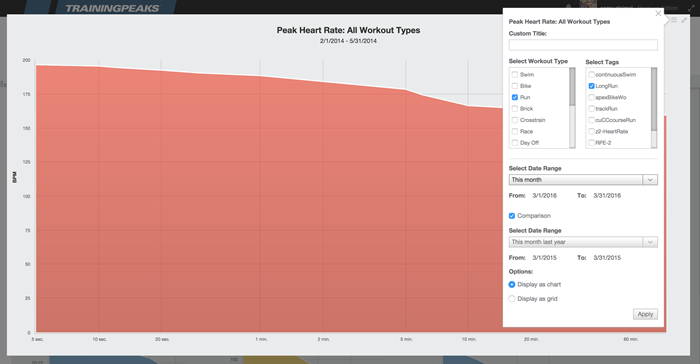This screenshot has height=364, width=700.
Task: Check the Swim workout type
Action: click(515, 75)
